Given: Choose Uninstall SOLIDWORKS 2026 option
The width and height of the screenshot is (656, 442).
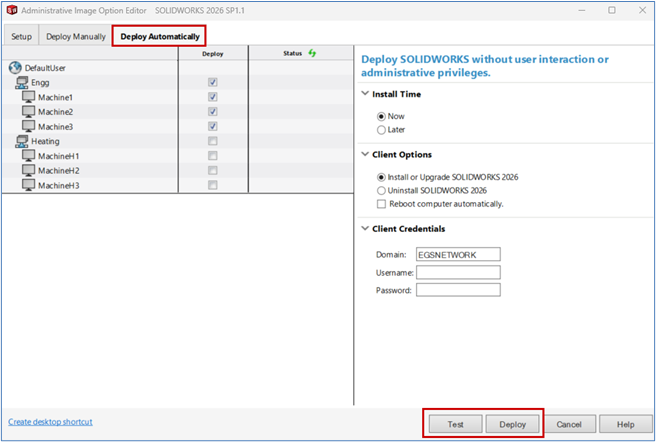Looking at the screenshot, I should (x=381, y=190).
